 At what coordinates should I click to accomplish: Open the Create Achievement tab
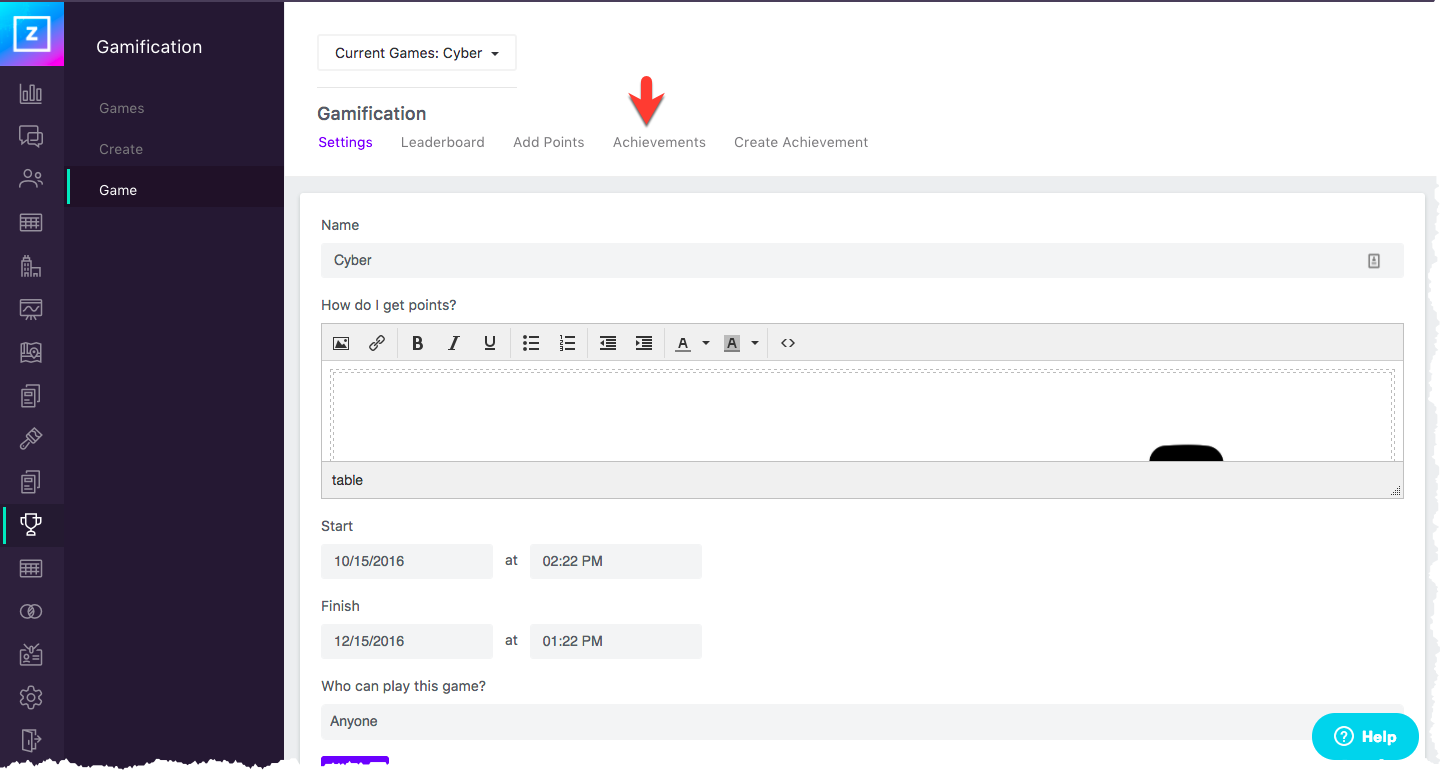tap(801, 142)
